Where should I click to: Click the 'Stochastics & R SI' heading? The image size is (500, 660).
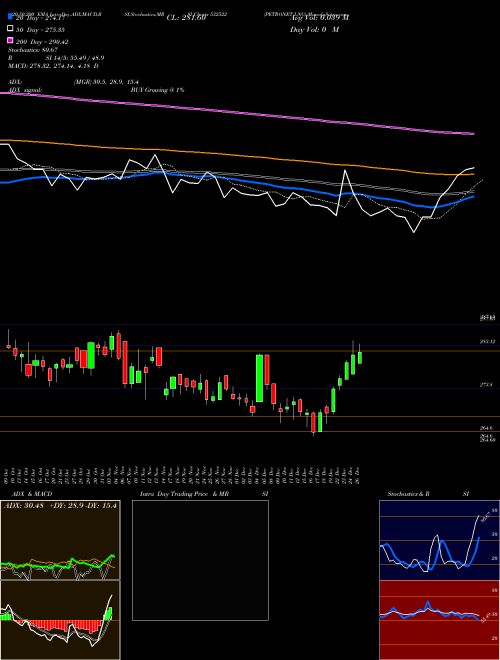click(428, 494)
